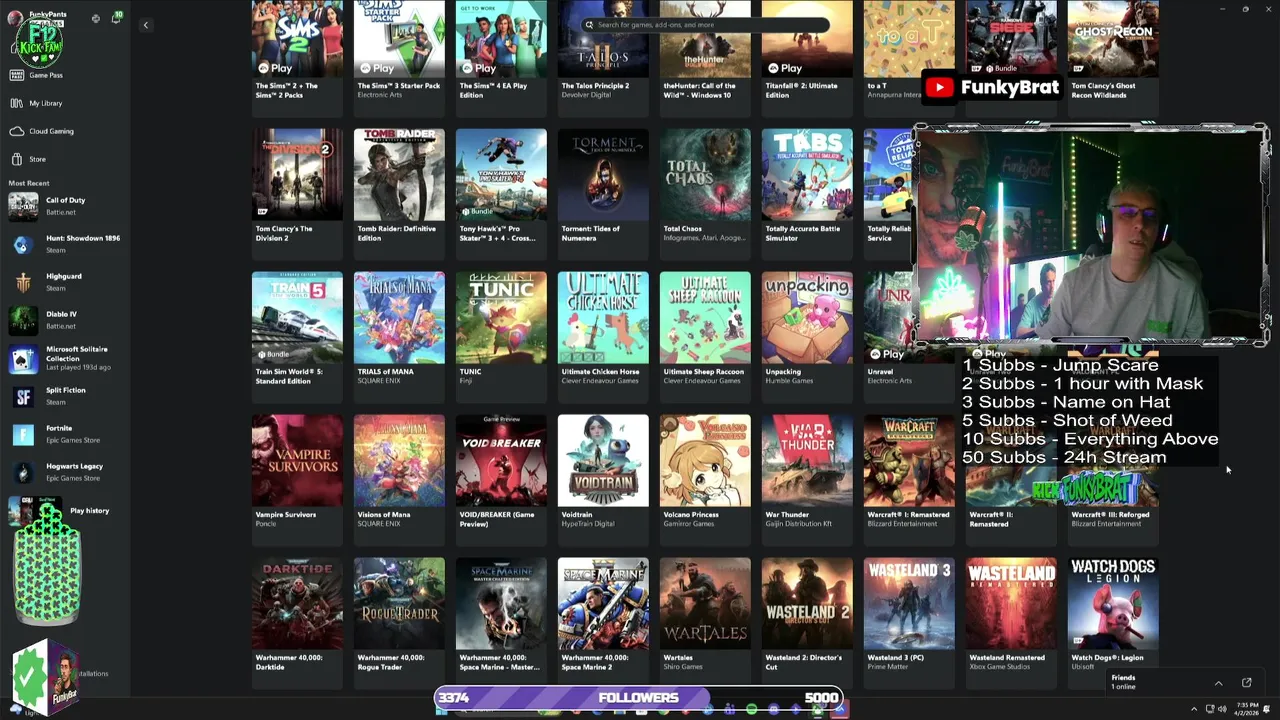
Task: Pop out the Friends panel
Action: (1247, 683)
